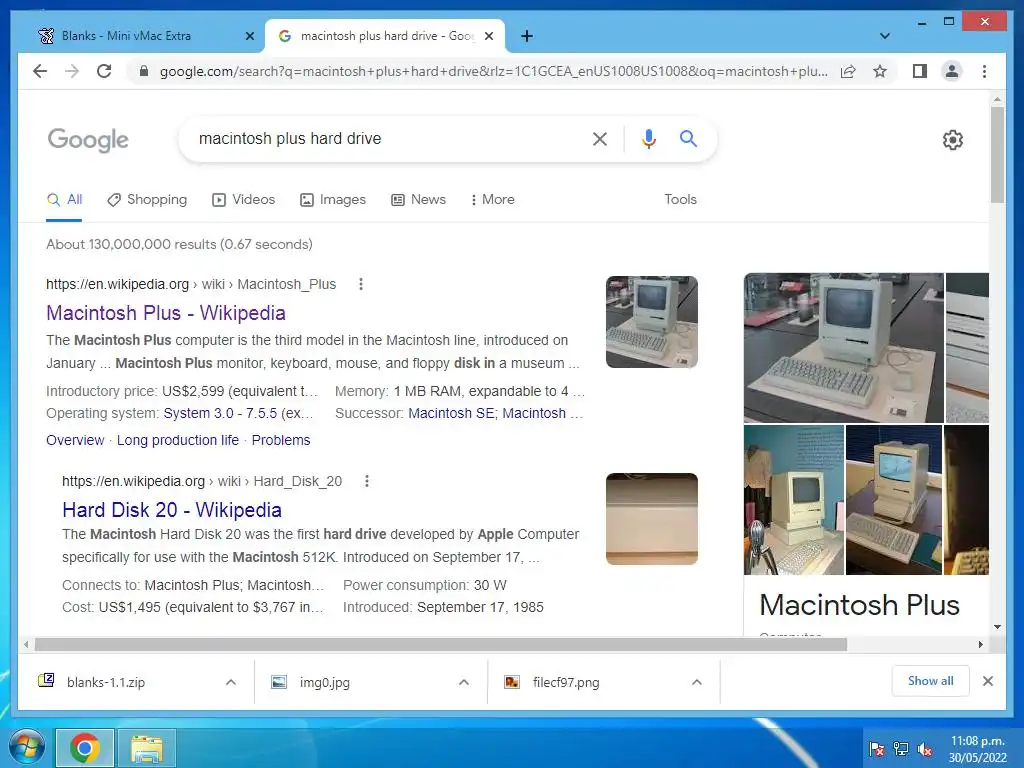The width and height of the screenshot is (1024, 768).
Task: Select the All results tab
Action: click(x=64, y=199)
